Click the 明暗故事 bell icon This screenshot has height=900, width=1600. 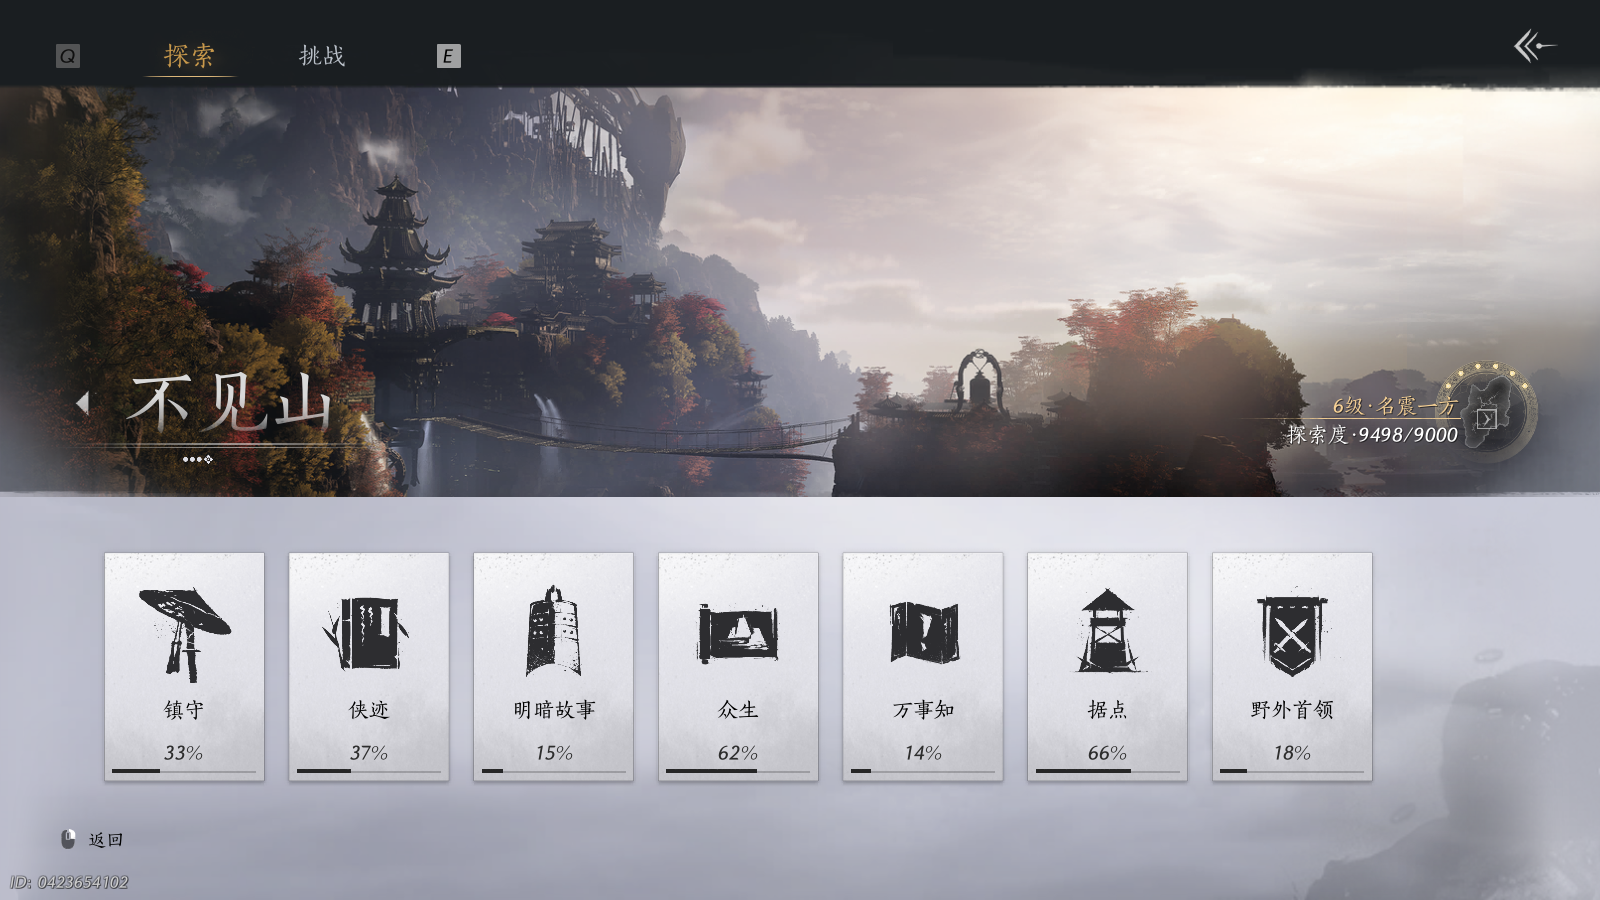click(x=553, y=630)
